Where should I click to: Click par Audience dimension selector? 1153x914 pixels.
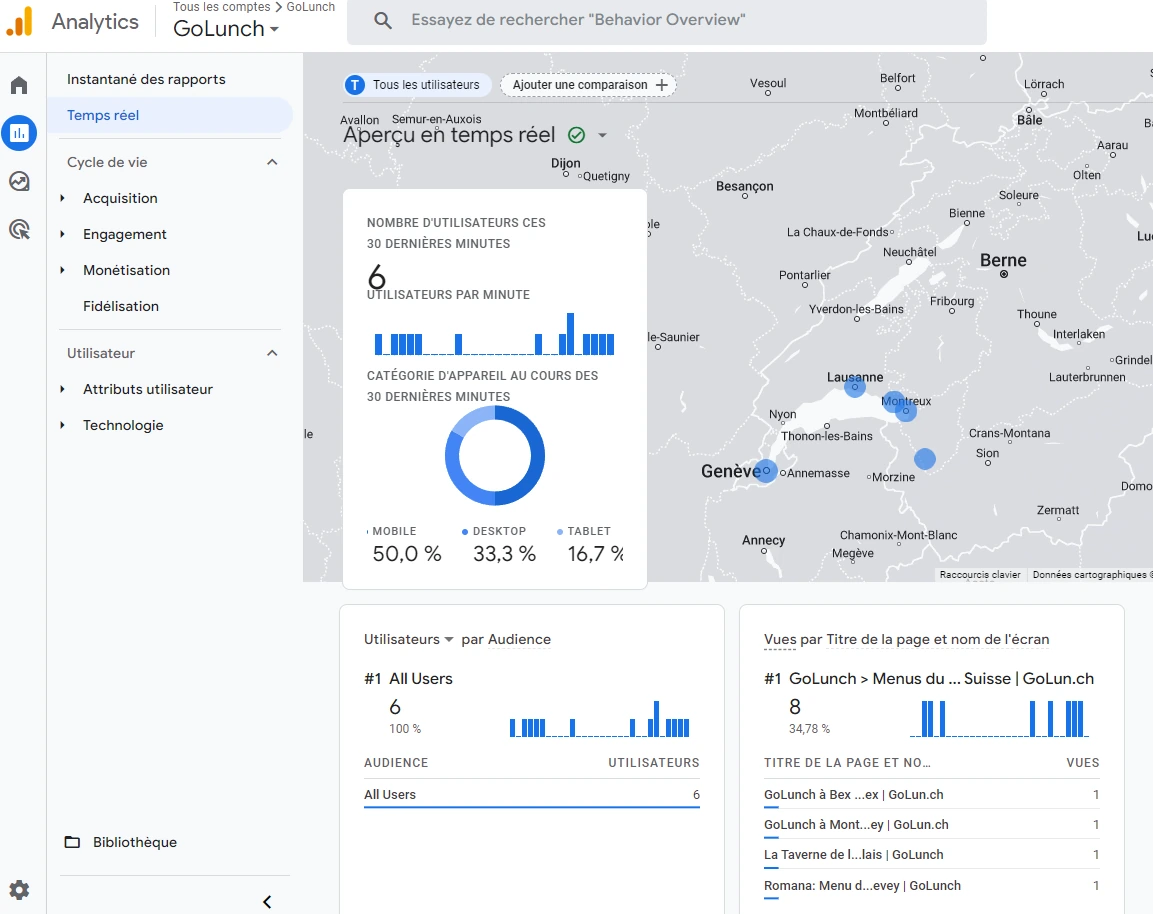coord(506,639)
